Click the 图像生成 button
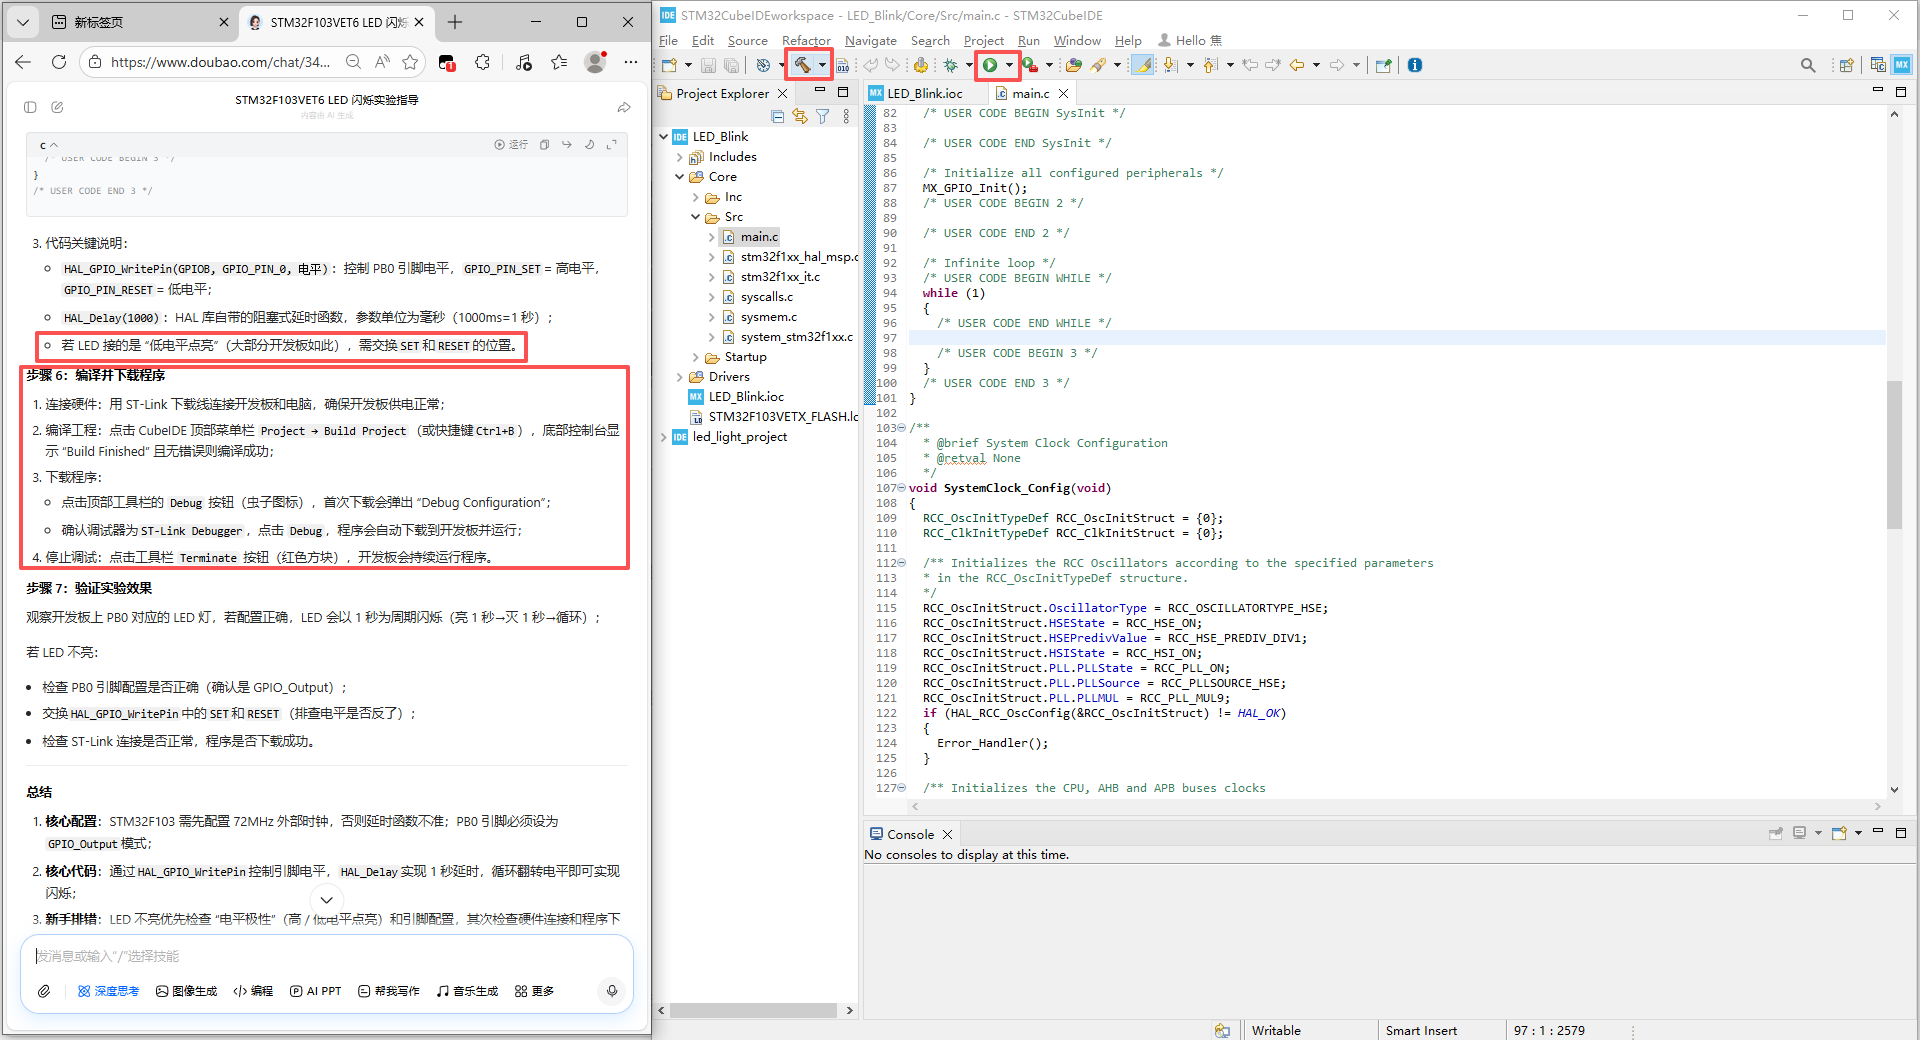Viewport: 1920px width, 1040px height. (x=187, y=991)
